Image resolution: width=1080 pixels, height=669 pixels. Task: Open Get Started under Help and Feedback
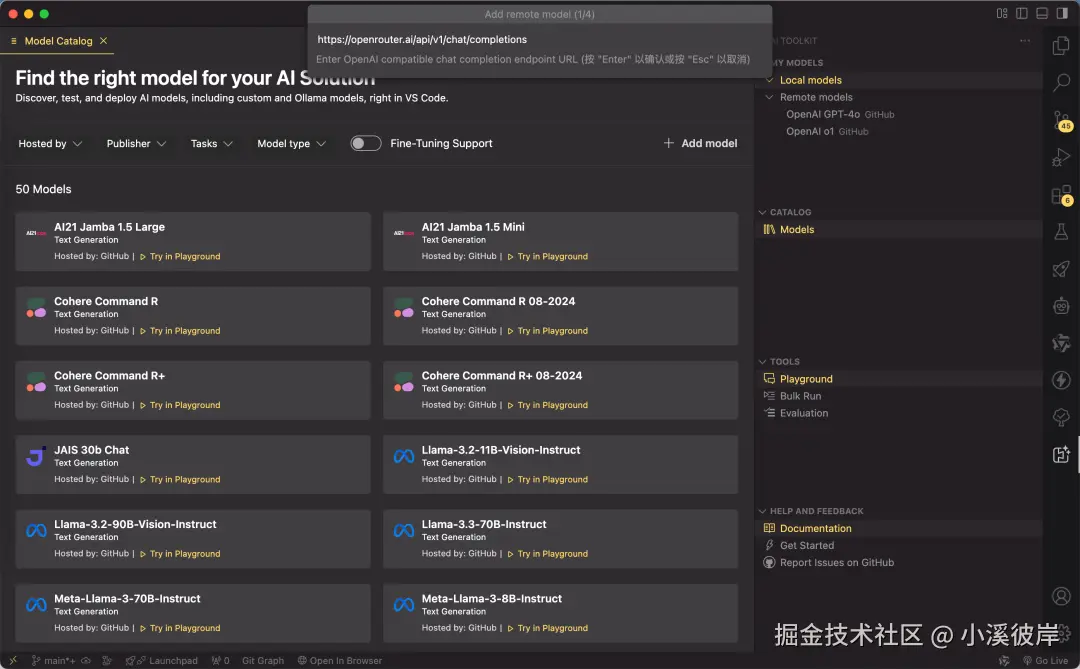coord(898,546)
